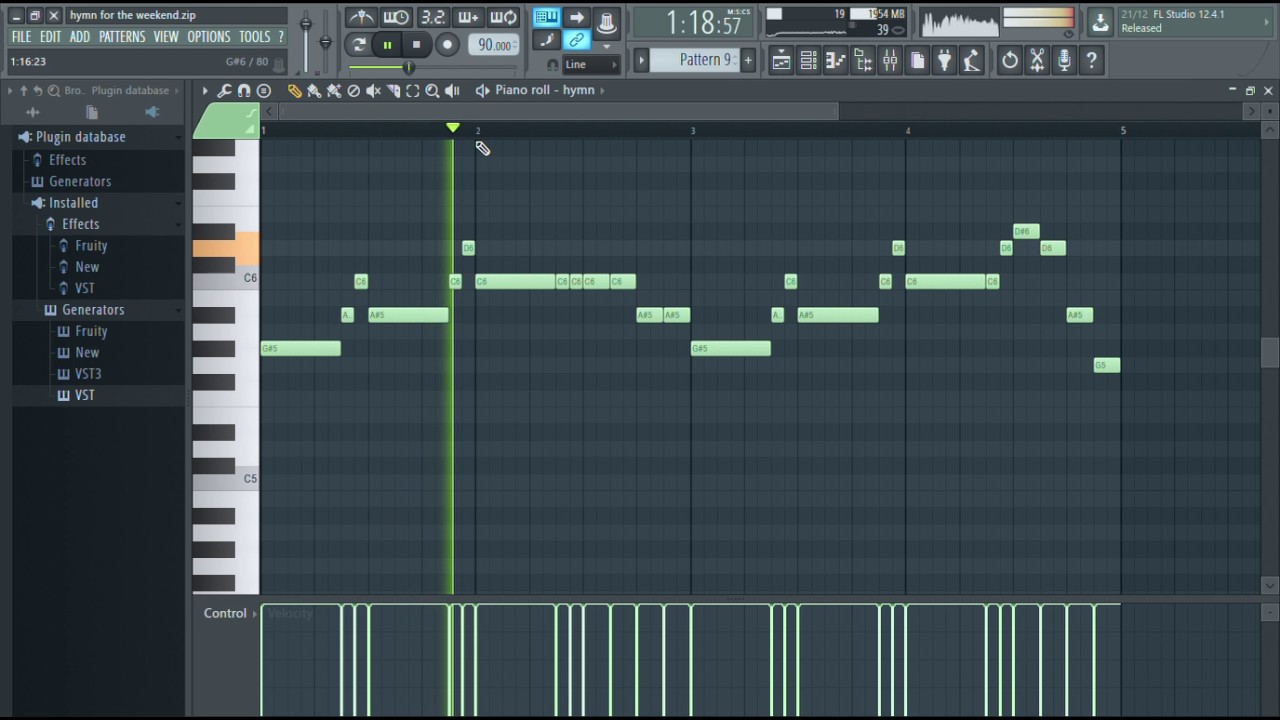Click the scissors audio editor icon
The width and height of the screenshot is (1280, 720).
pyautogui.click(x=1037, y=61)
